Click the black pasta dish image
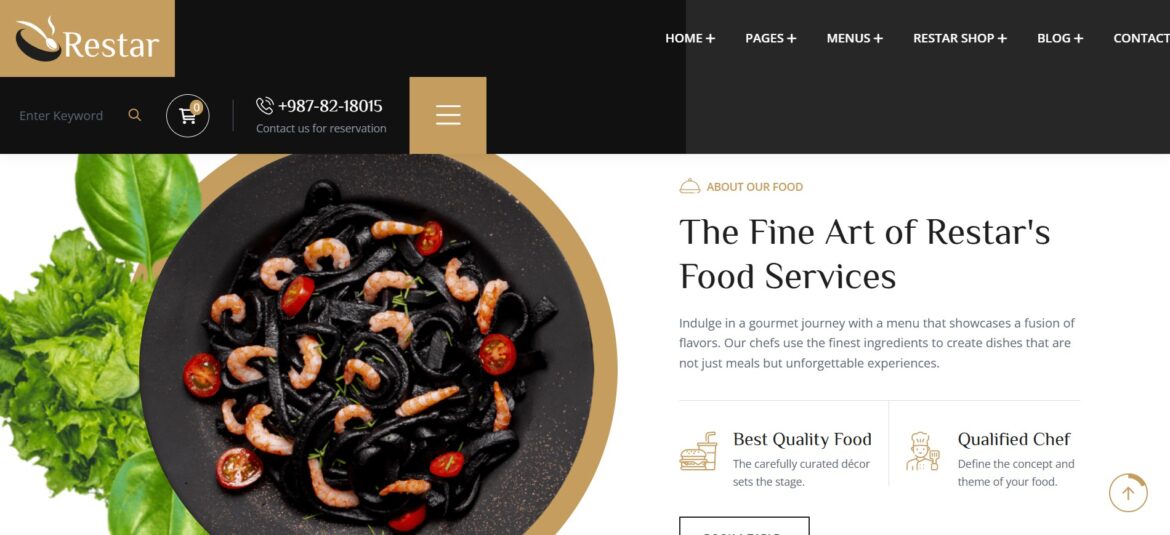1170x535 pixels. click(366, 344)
